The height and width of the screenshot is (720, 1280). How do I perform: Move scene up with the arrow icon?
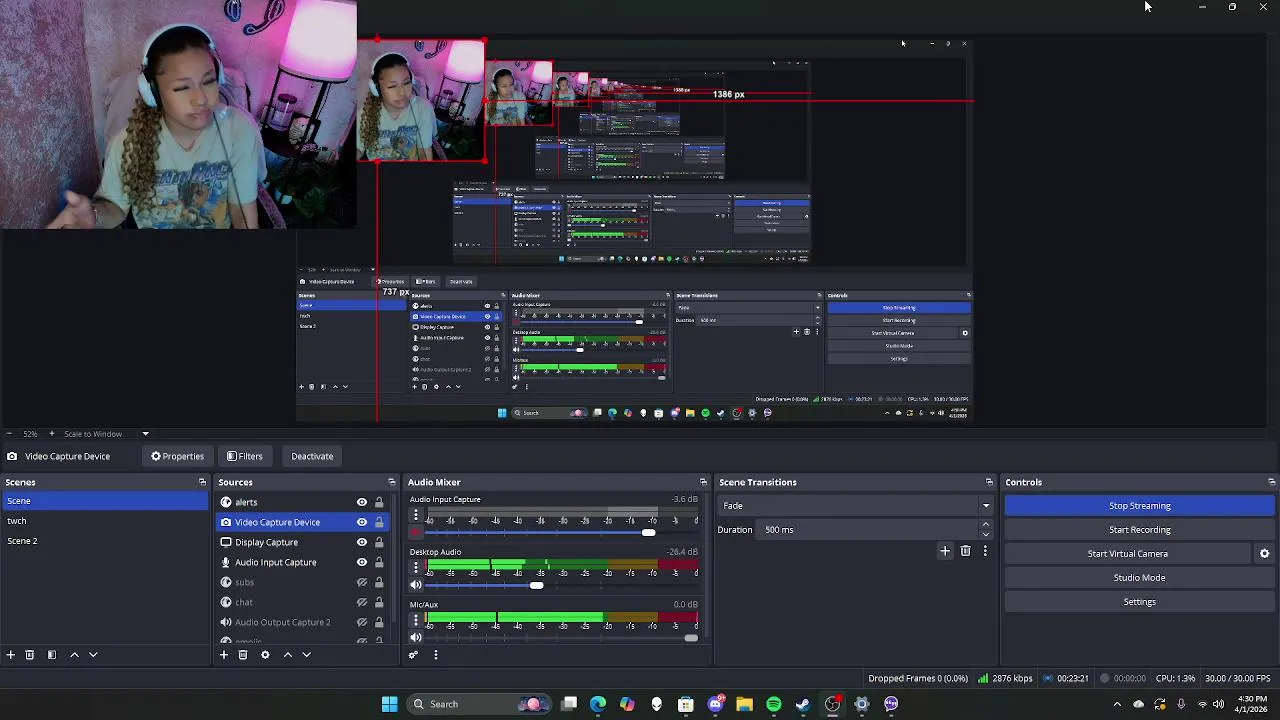(x=74, y=655)
